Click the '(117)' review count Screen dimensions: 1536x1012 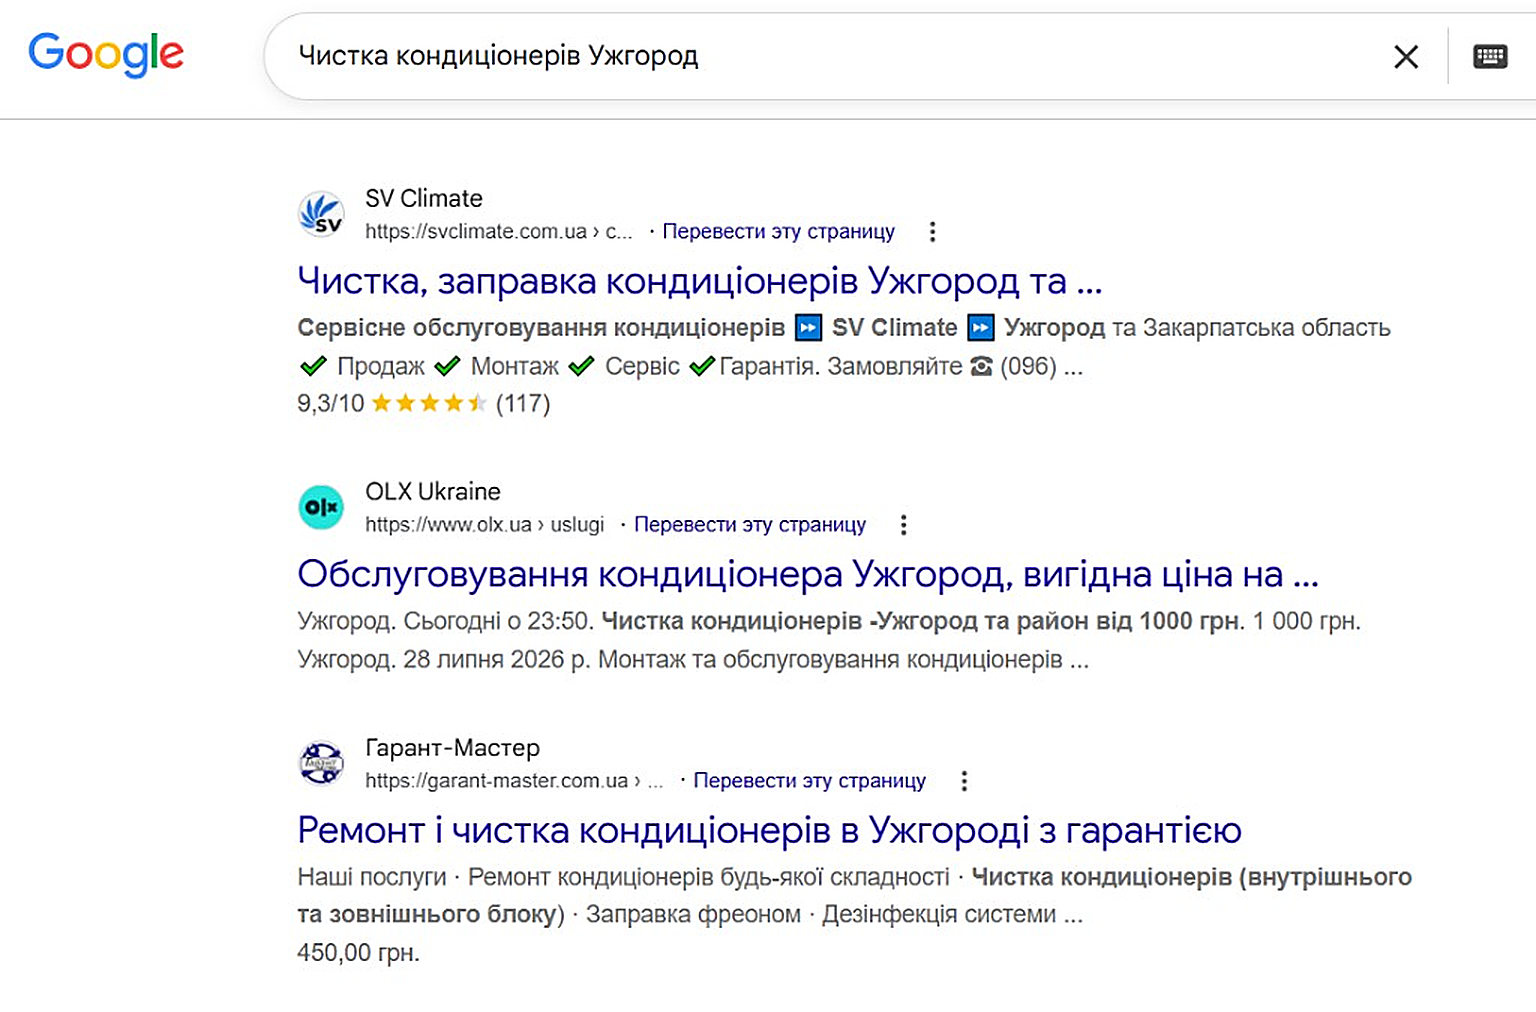(523, 403)
